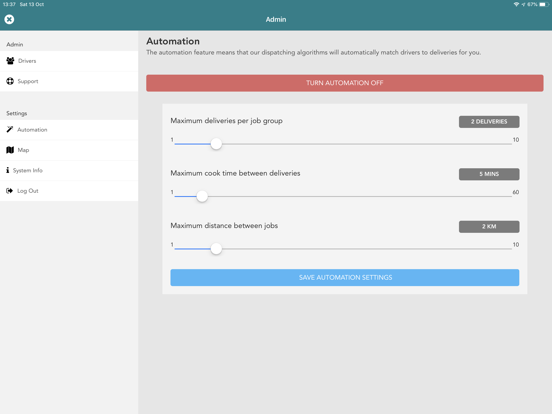Select Automation in Settings
This screenshot has width=552, height=414.
coord(69,130)
